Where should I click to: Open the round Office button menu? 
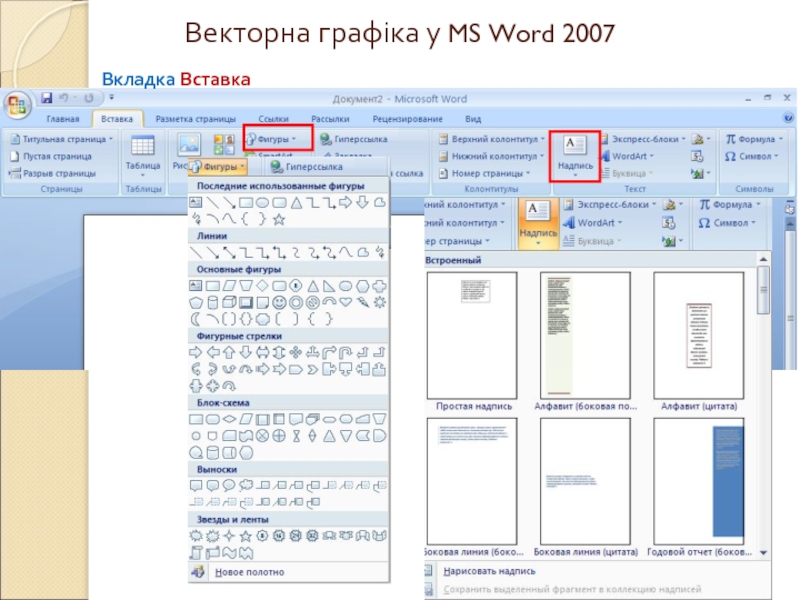pos(17,104)
